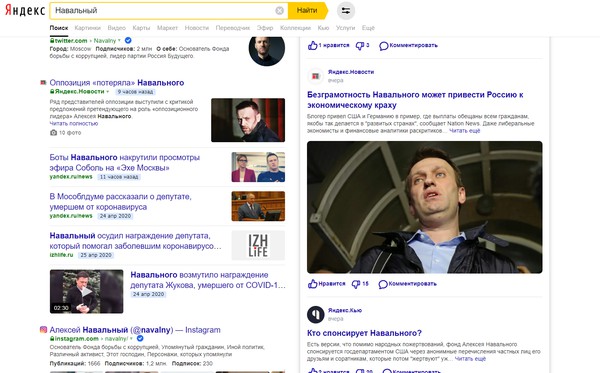Image resolution: width=600 pixels, height=373 pixels.
Task: Open the Новости tab
Action: pyautogui.click(x=197, y=28)
